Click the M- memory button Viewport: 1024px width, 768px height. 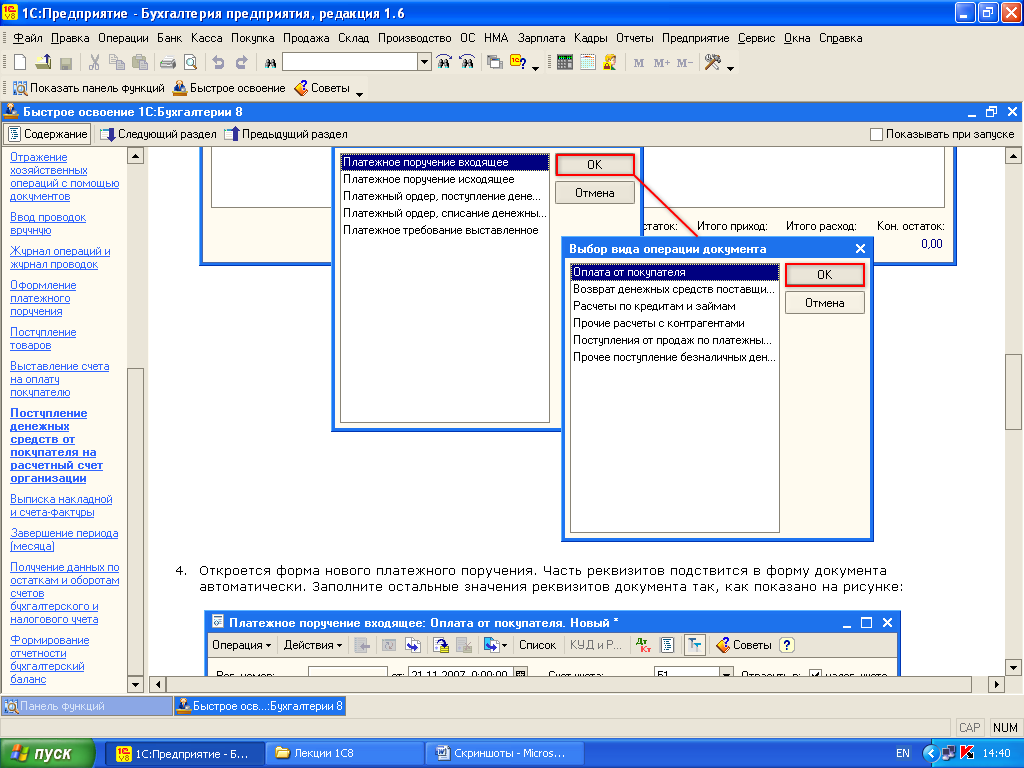[684, 63]
